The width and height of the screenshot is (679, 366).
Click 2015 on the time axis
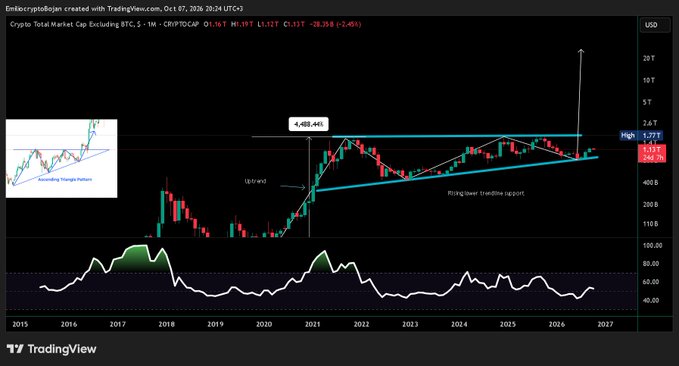pos(20,324)
